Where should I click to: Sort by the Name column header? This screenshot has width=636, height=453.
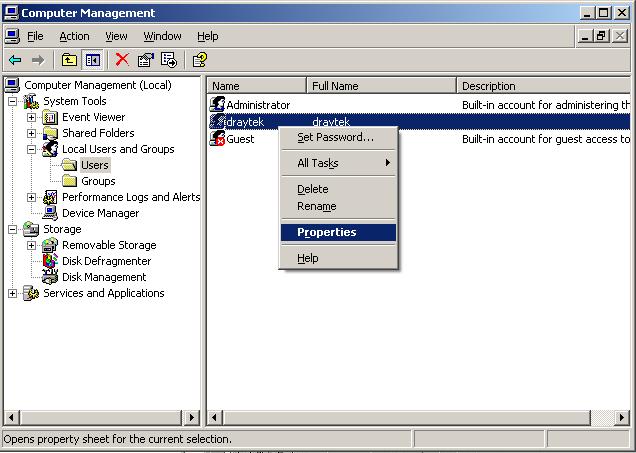click(x=257, y=86)
